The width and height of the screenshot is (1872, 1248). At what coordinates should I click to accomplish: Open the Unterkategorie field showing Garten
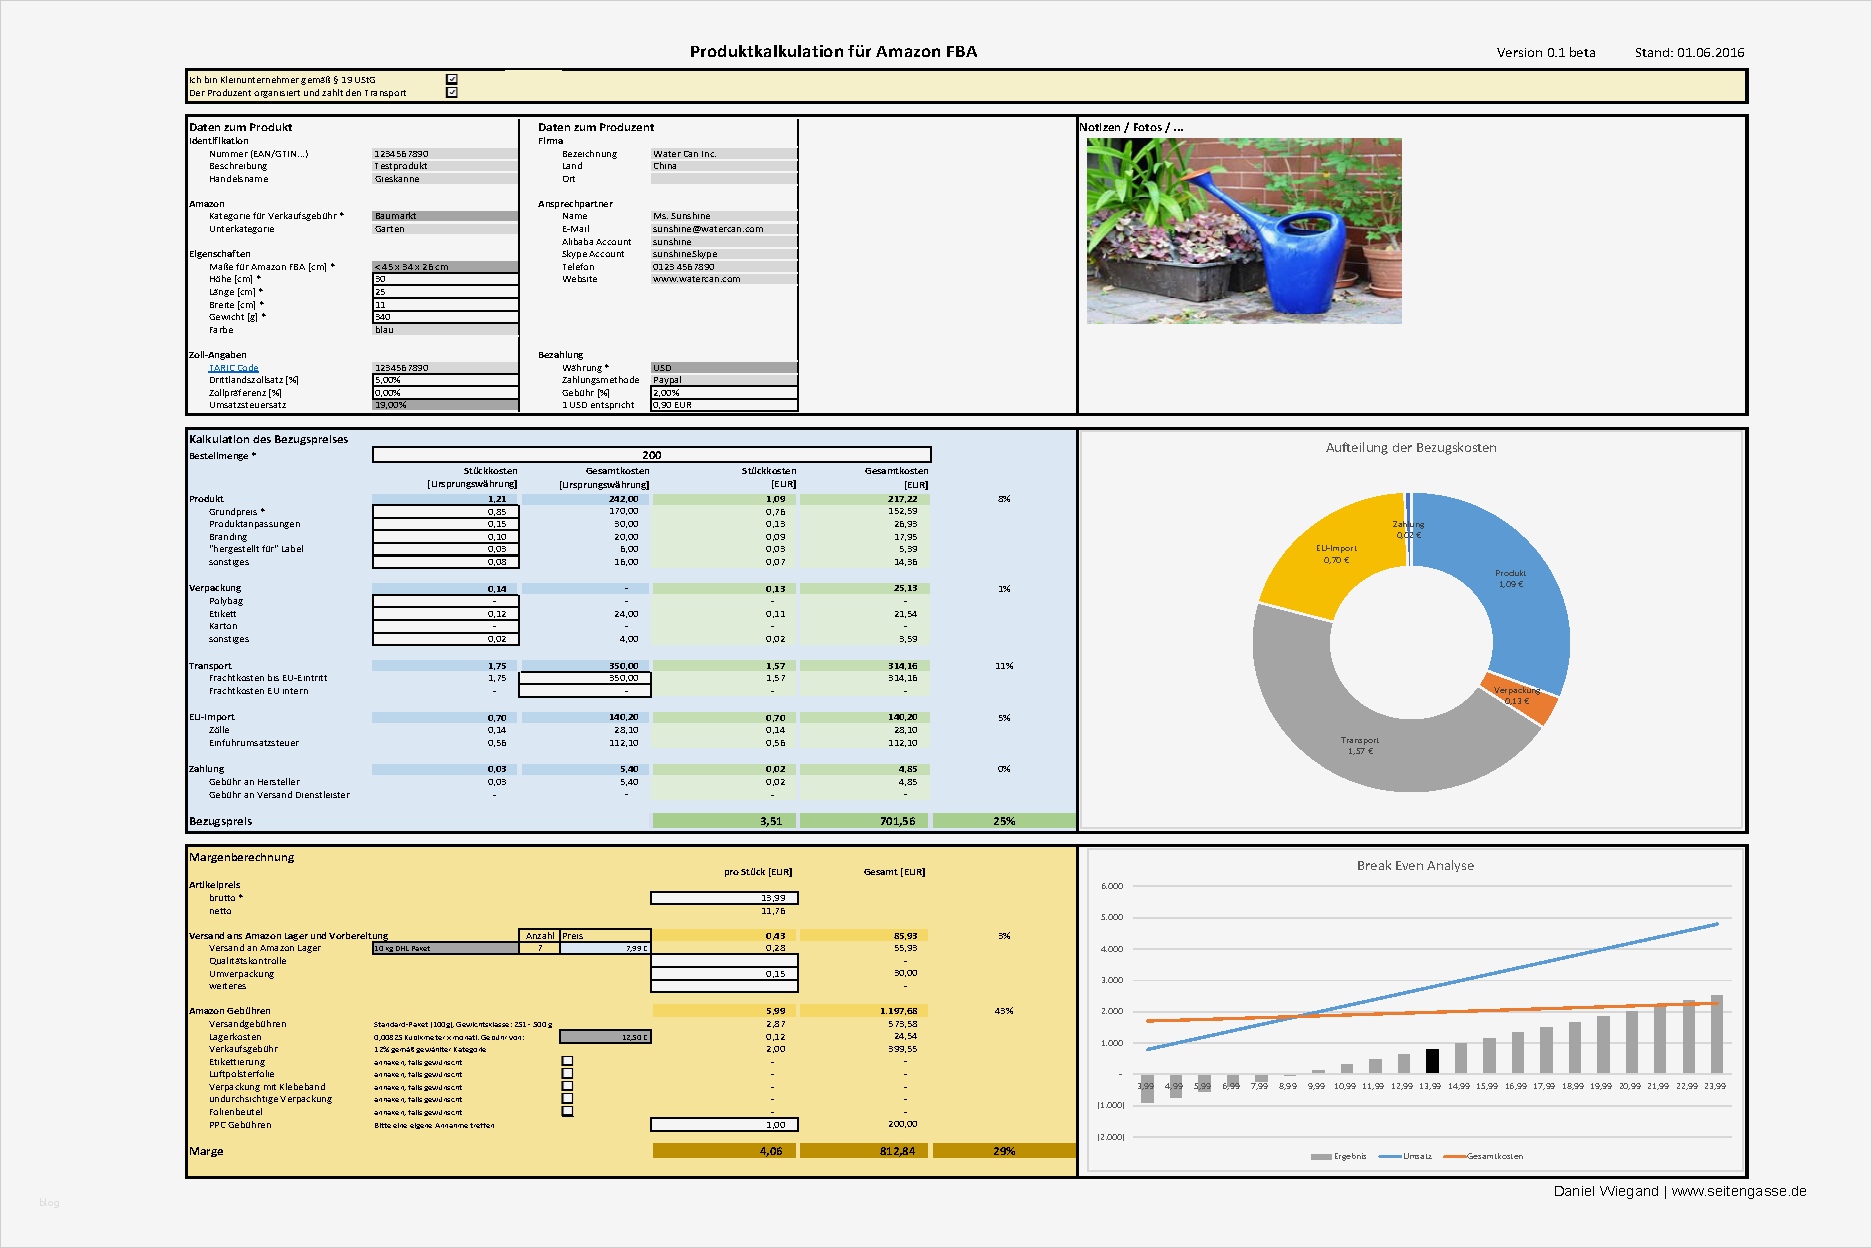point(445,228)
